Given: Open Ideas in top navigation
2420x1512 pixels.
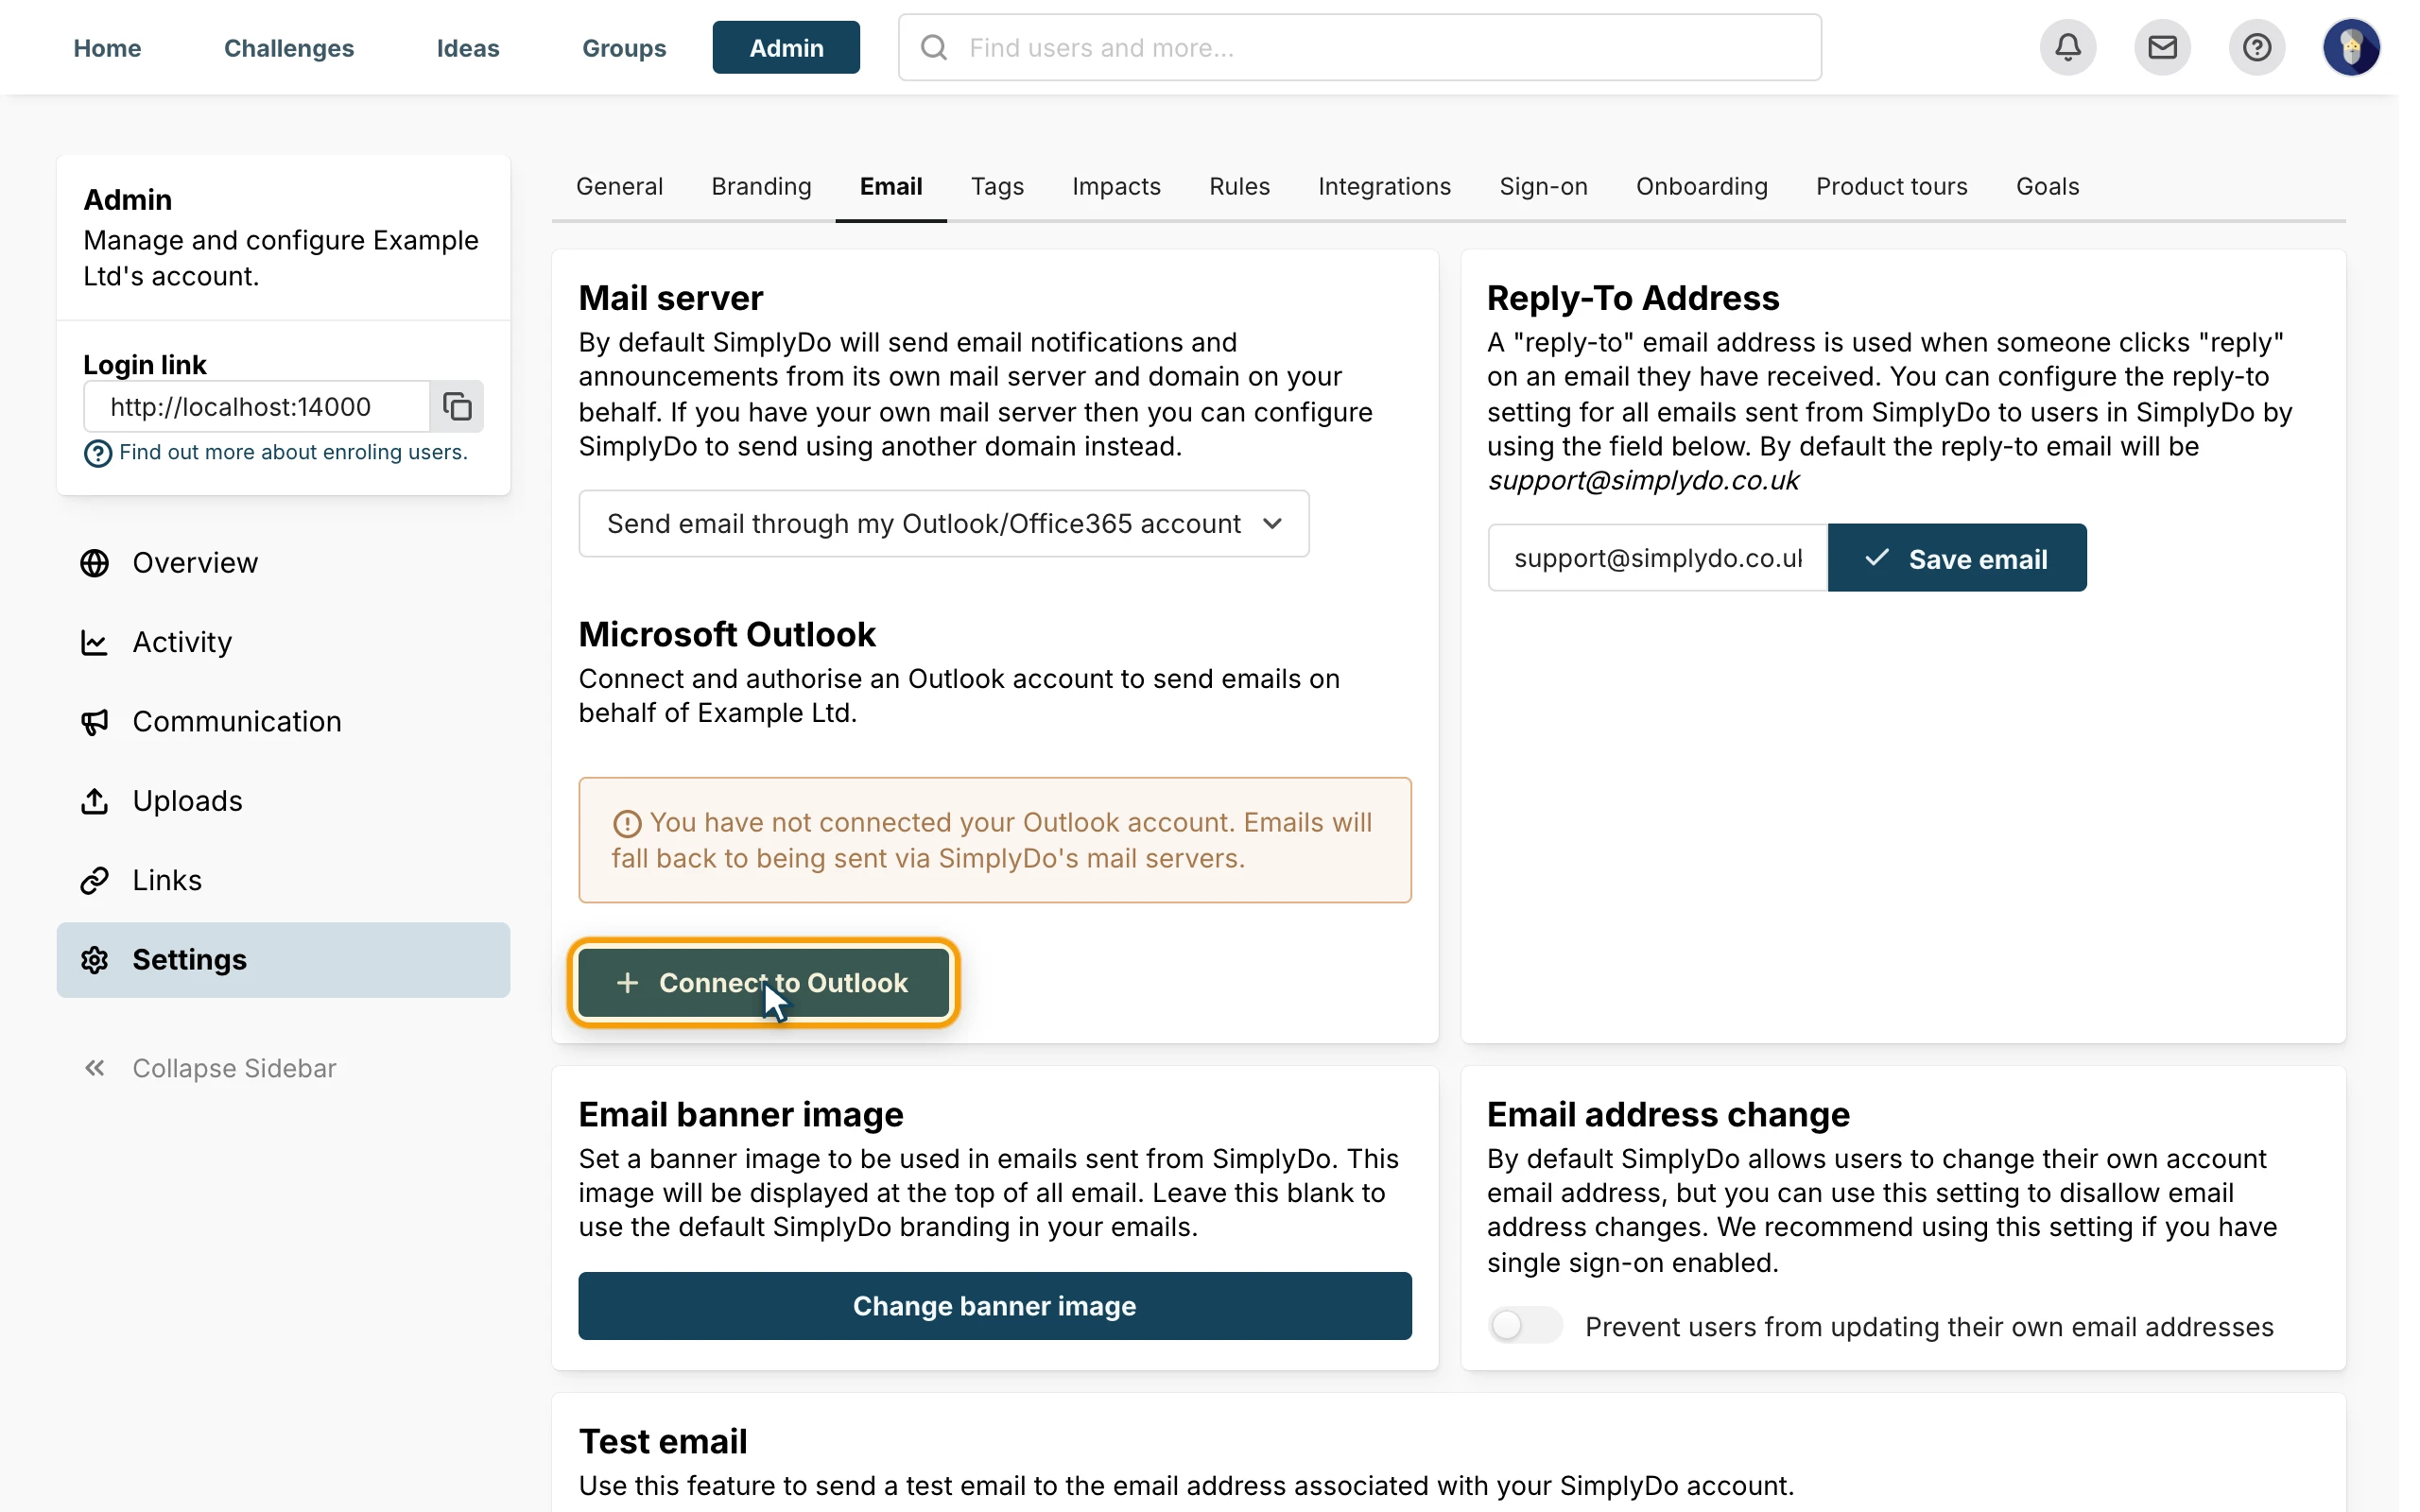Looking at the screenshot, I should [x=468, y=47].
